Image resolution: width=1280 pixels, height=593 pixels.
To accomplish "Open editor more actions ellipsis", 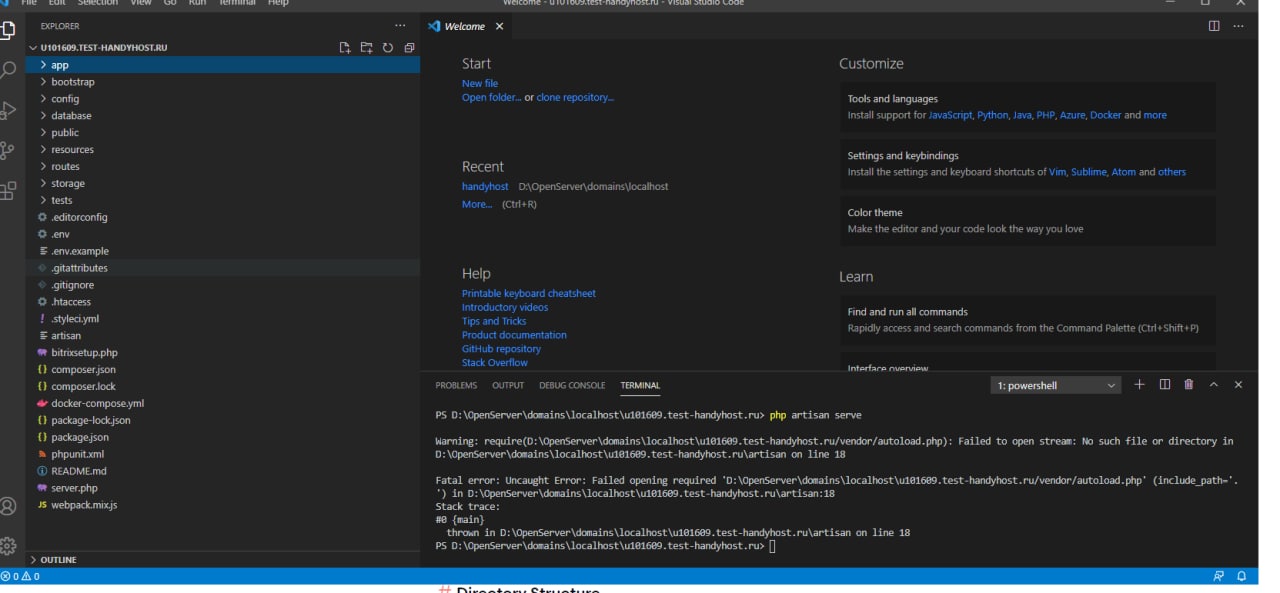I will coord(1238,26).
